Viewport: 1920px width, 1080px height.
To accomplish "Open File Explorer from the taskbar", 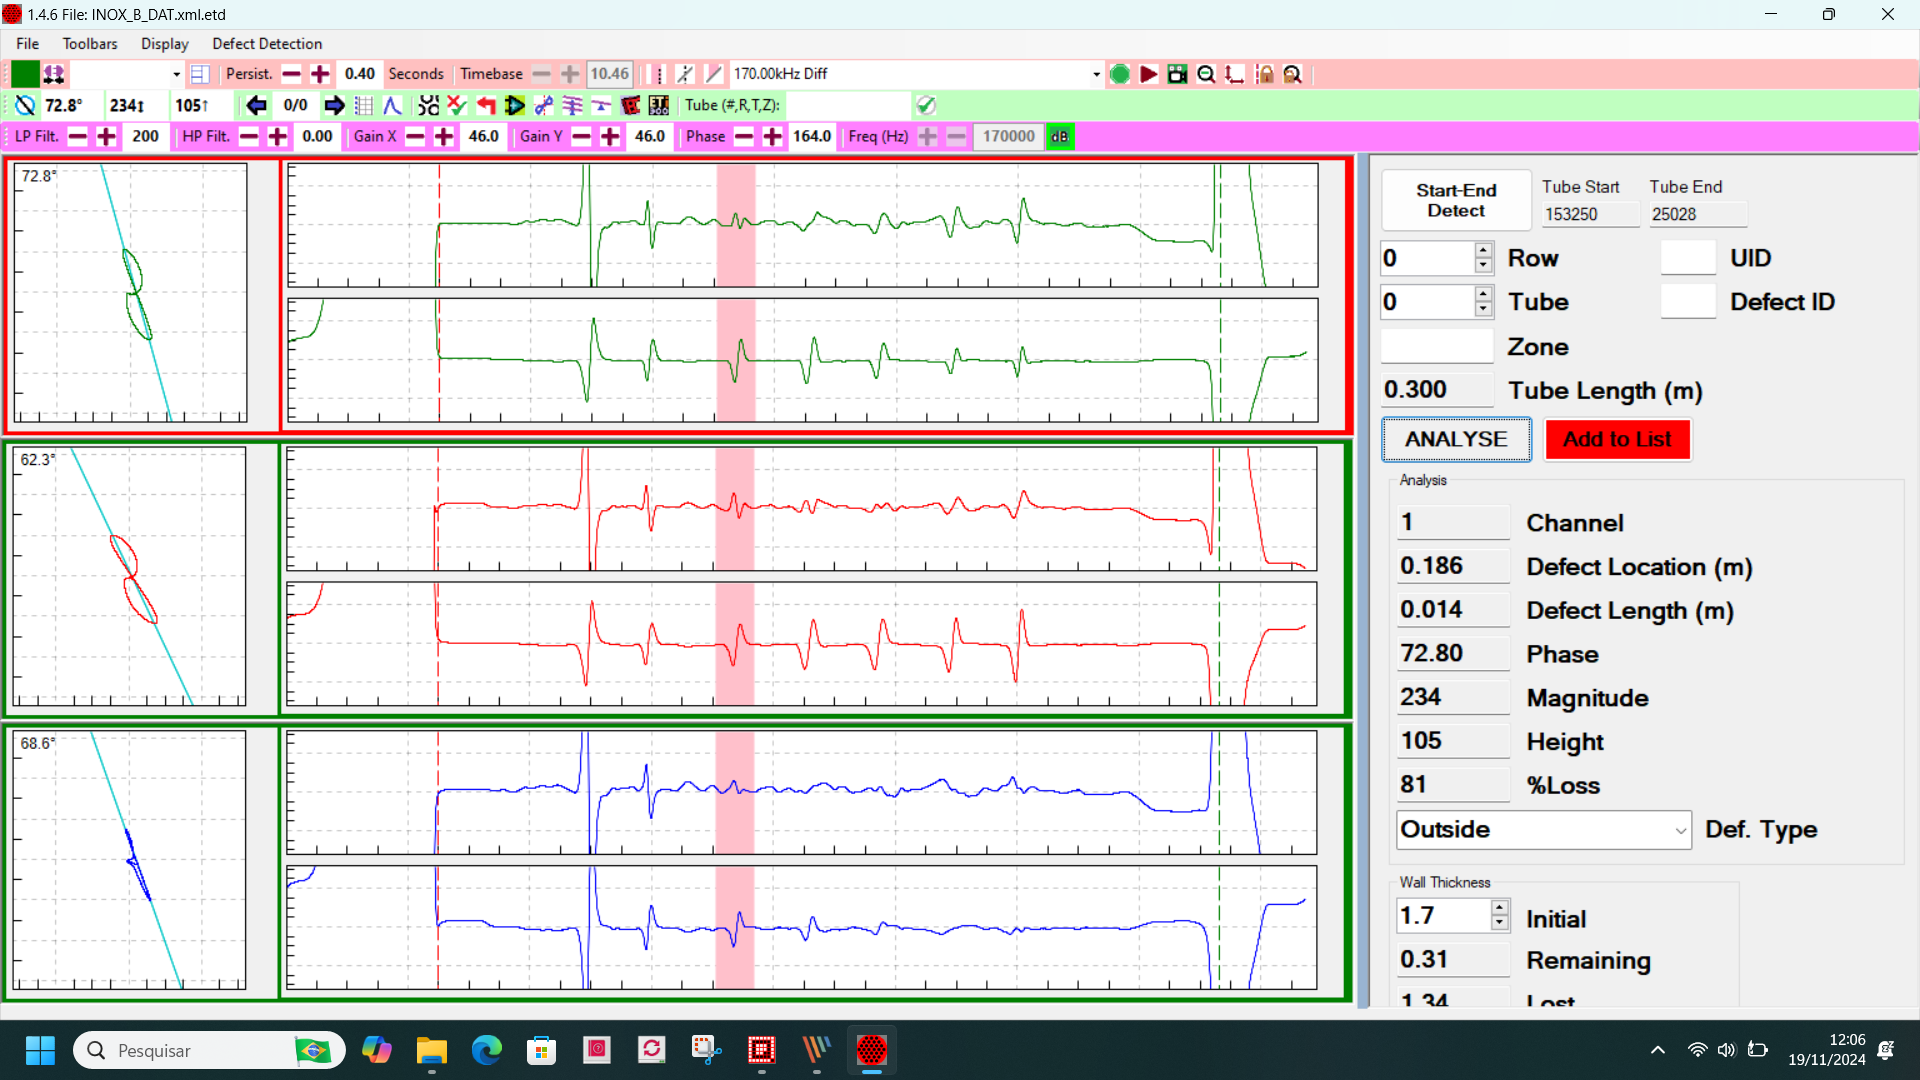I will (x=431, y=1050).
